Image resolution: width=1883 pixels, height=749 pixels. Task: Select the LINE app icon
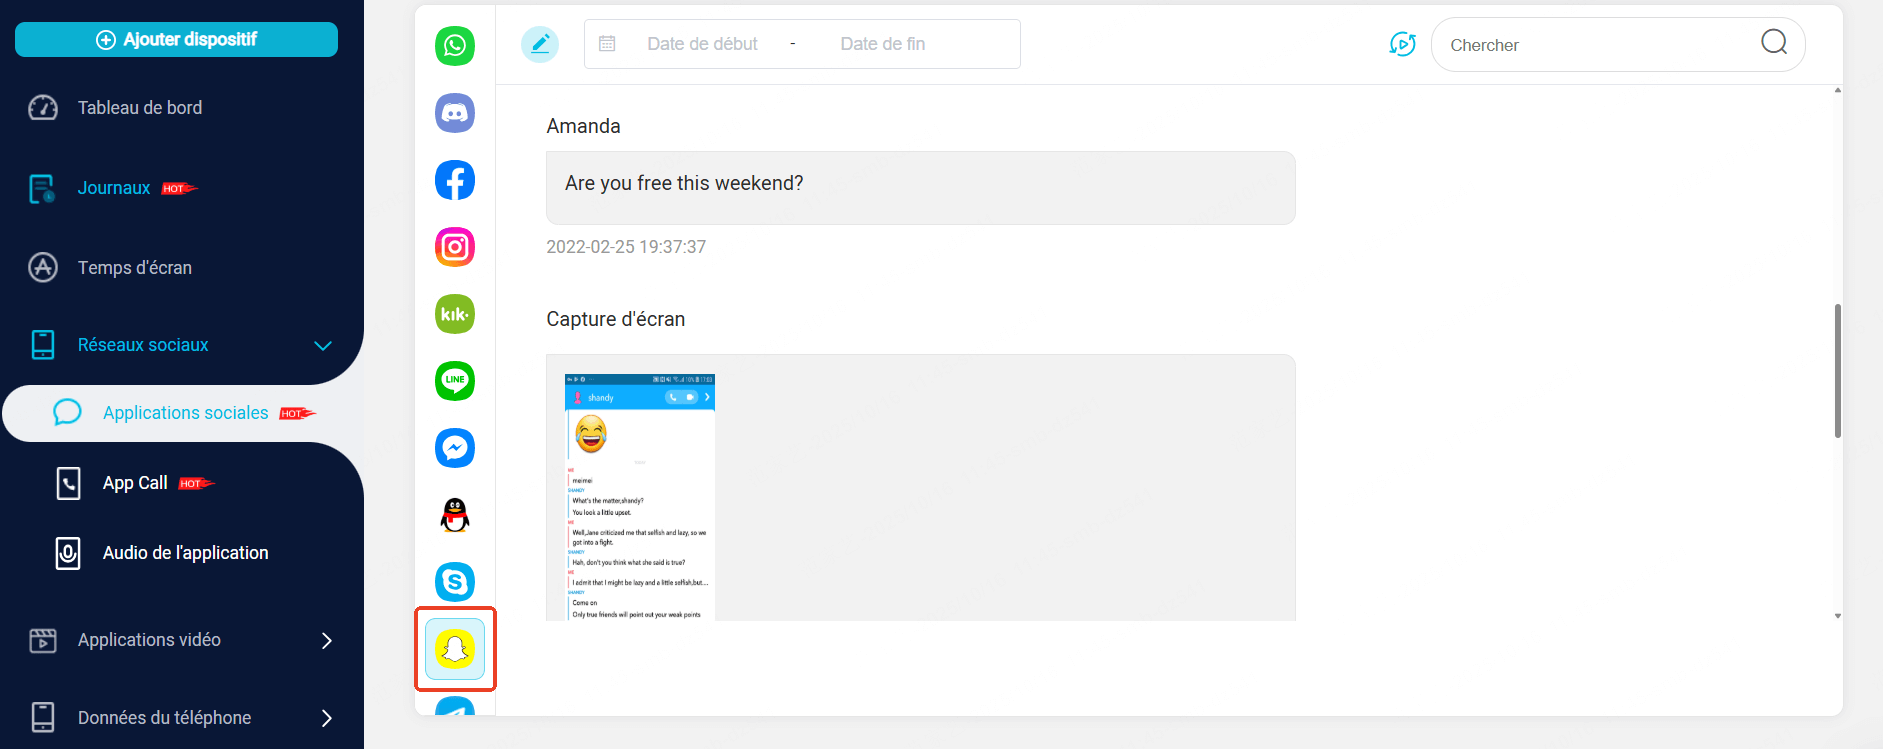pos(455,381)
